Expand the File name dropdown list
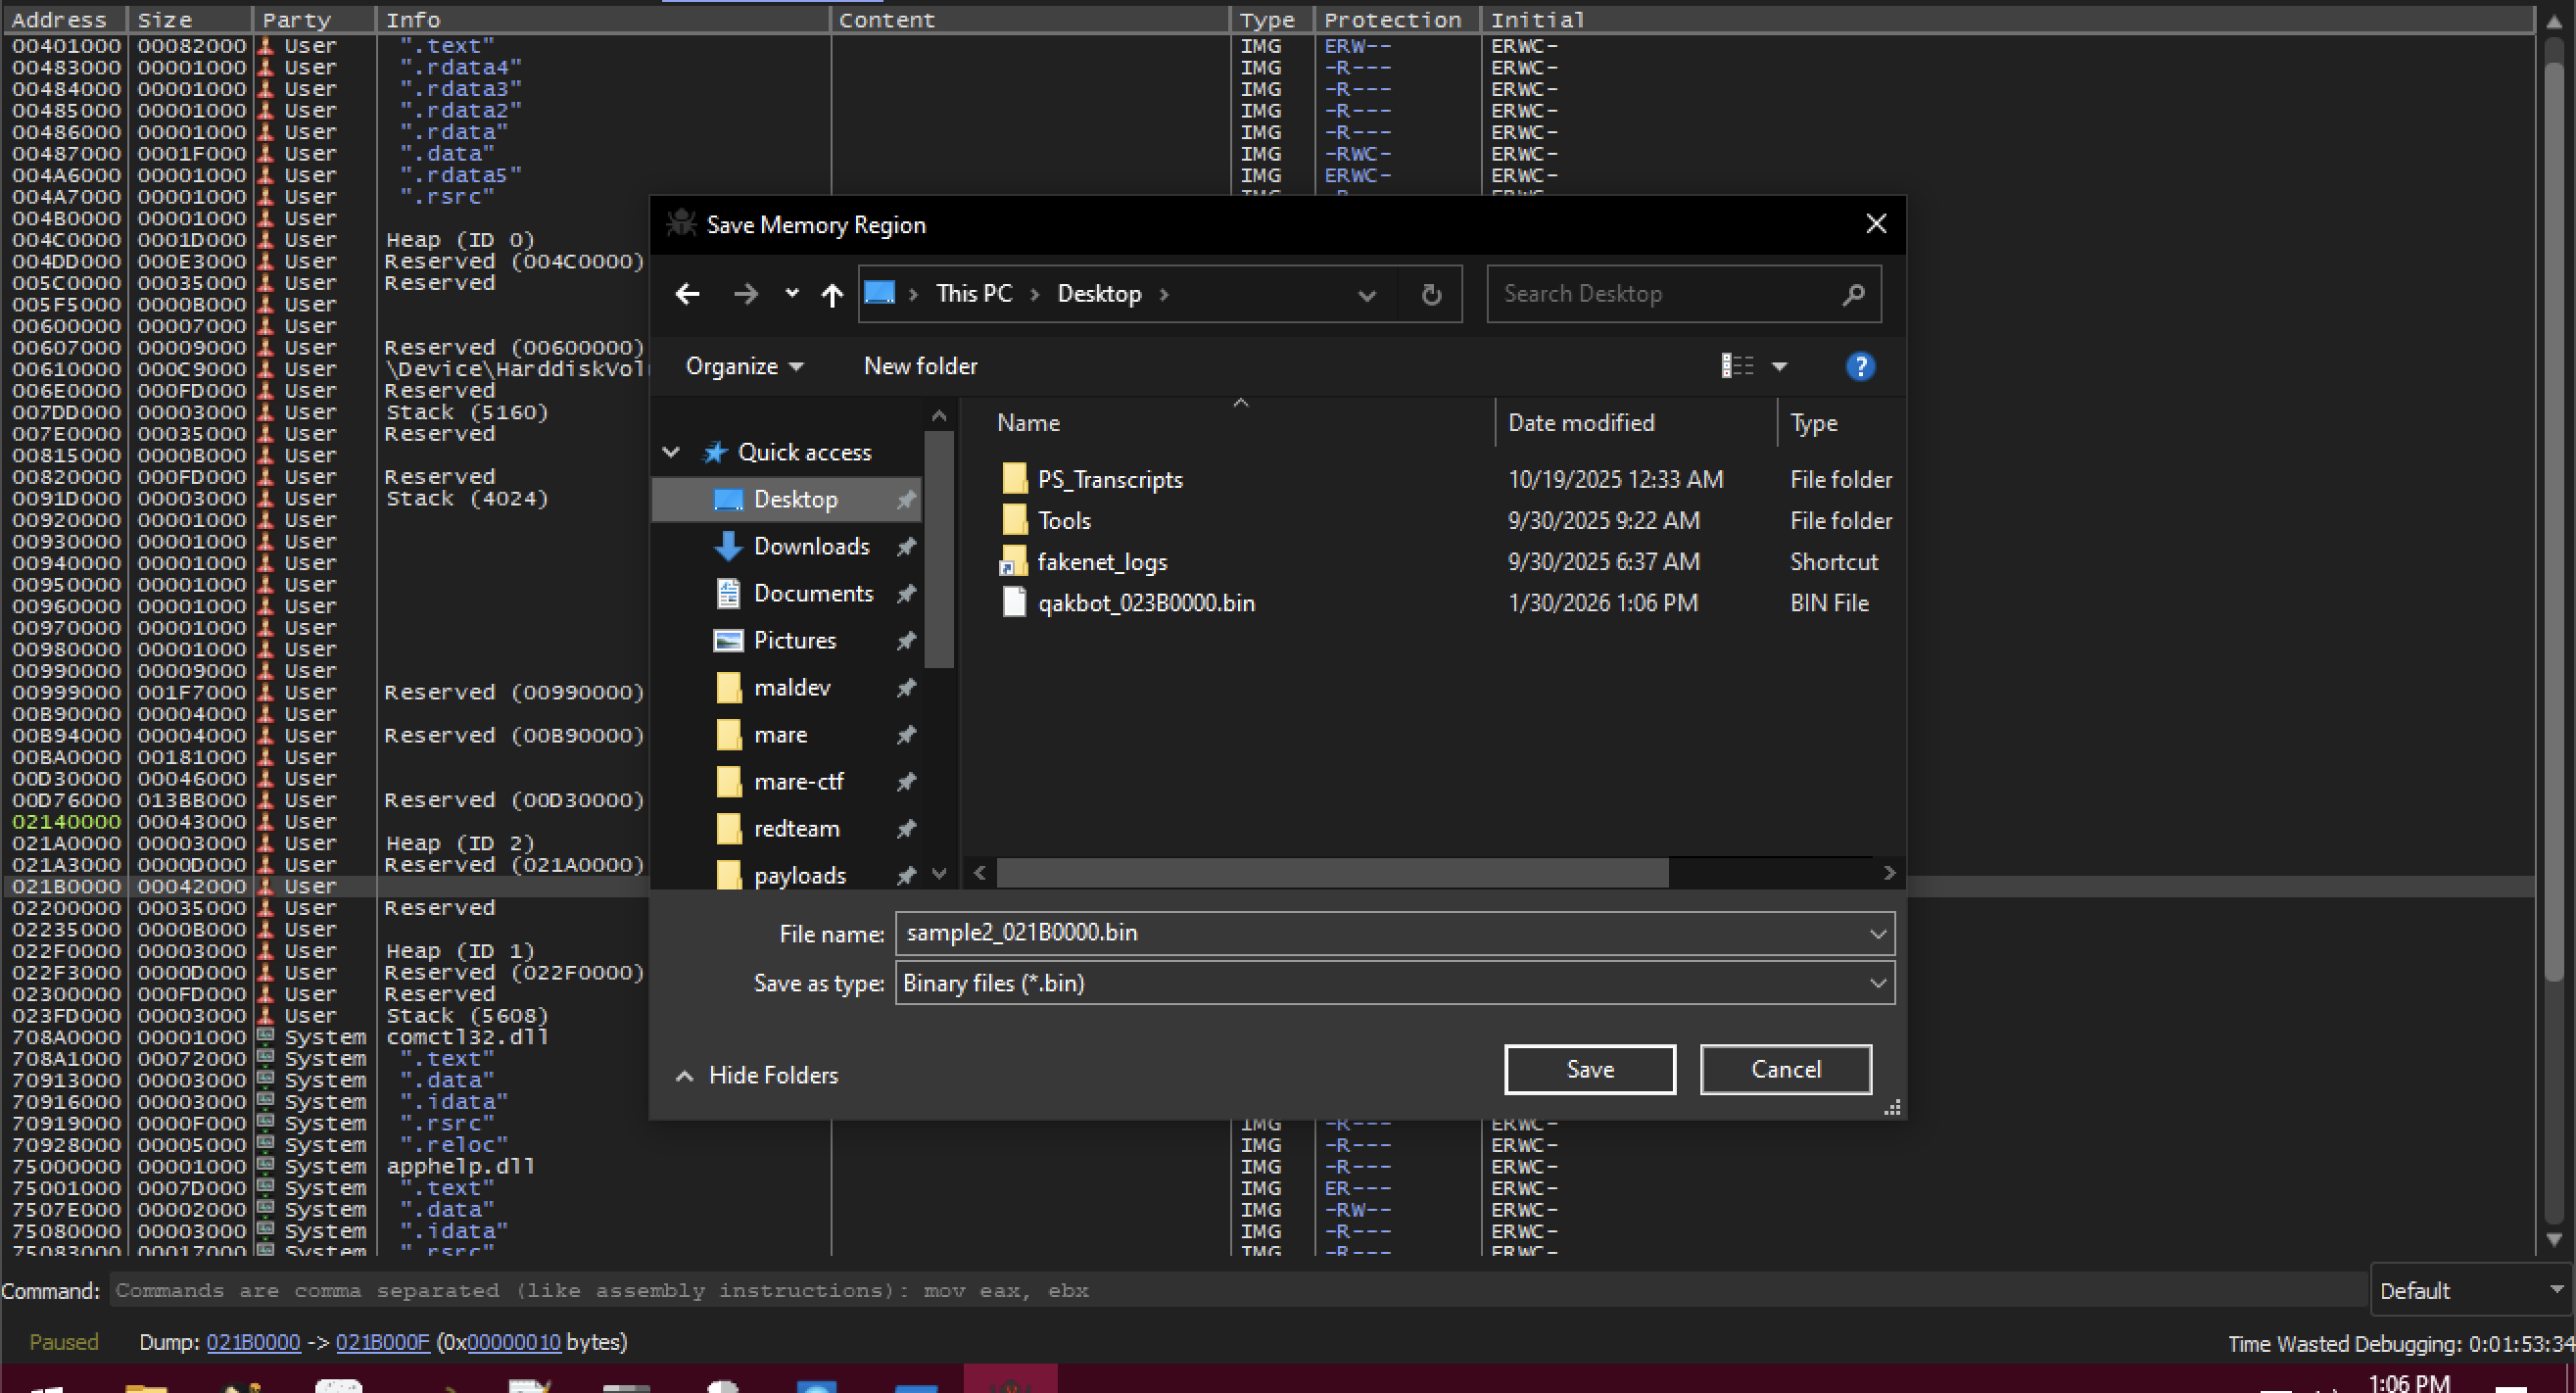The height and width of the screenshot is (1393, 2576). click(x=1877, y=933)
